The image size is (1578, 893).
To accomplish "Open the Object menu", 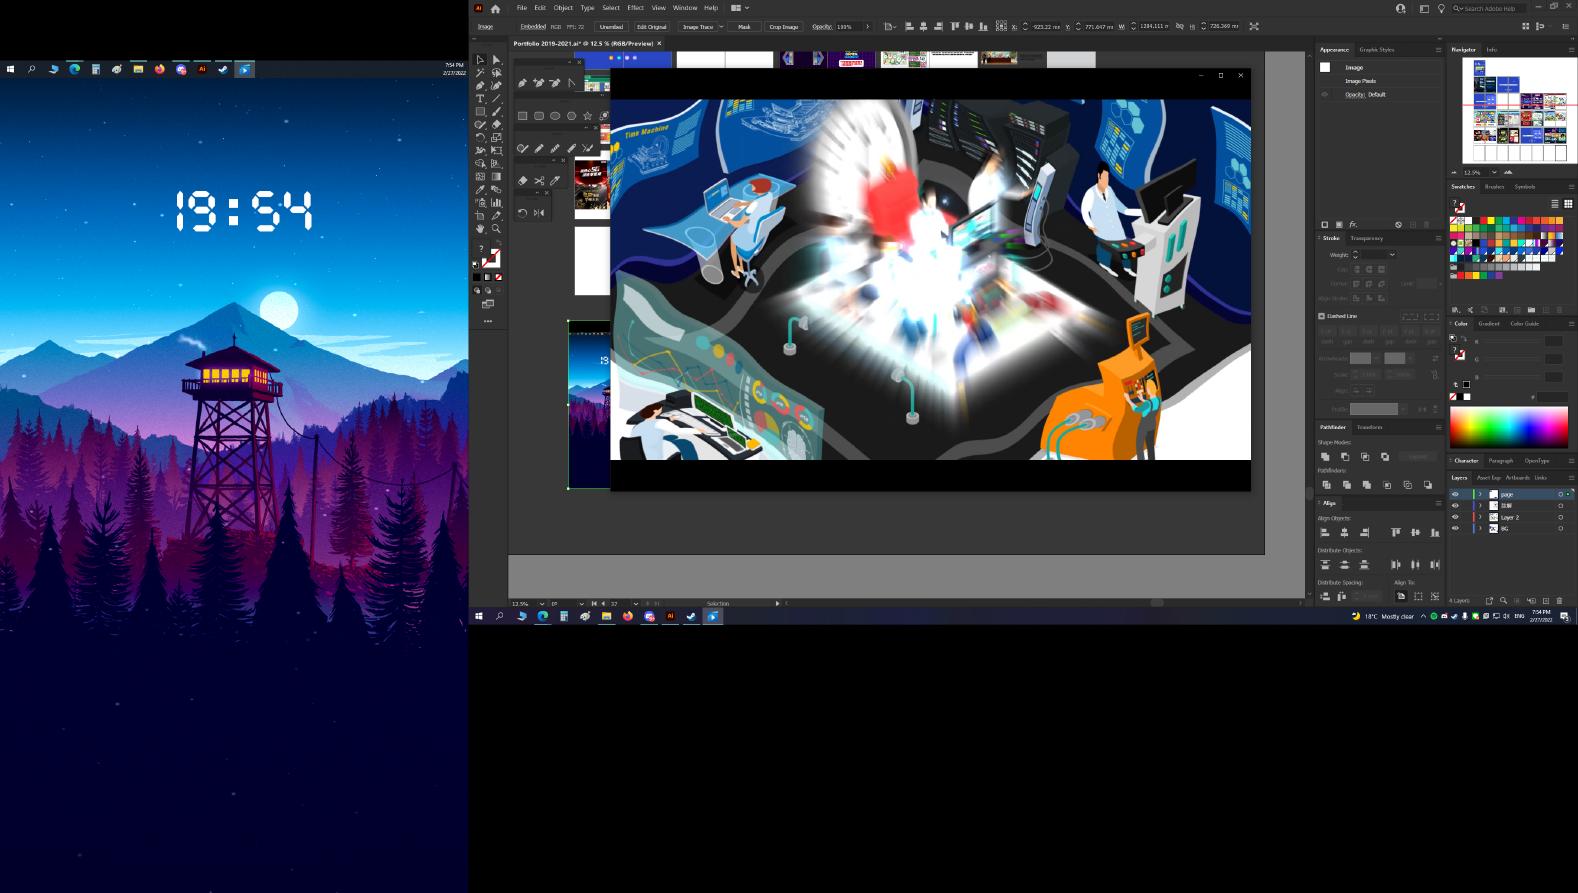I will click(x=563, y=8).
